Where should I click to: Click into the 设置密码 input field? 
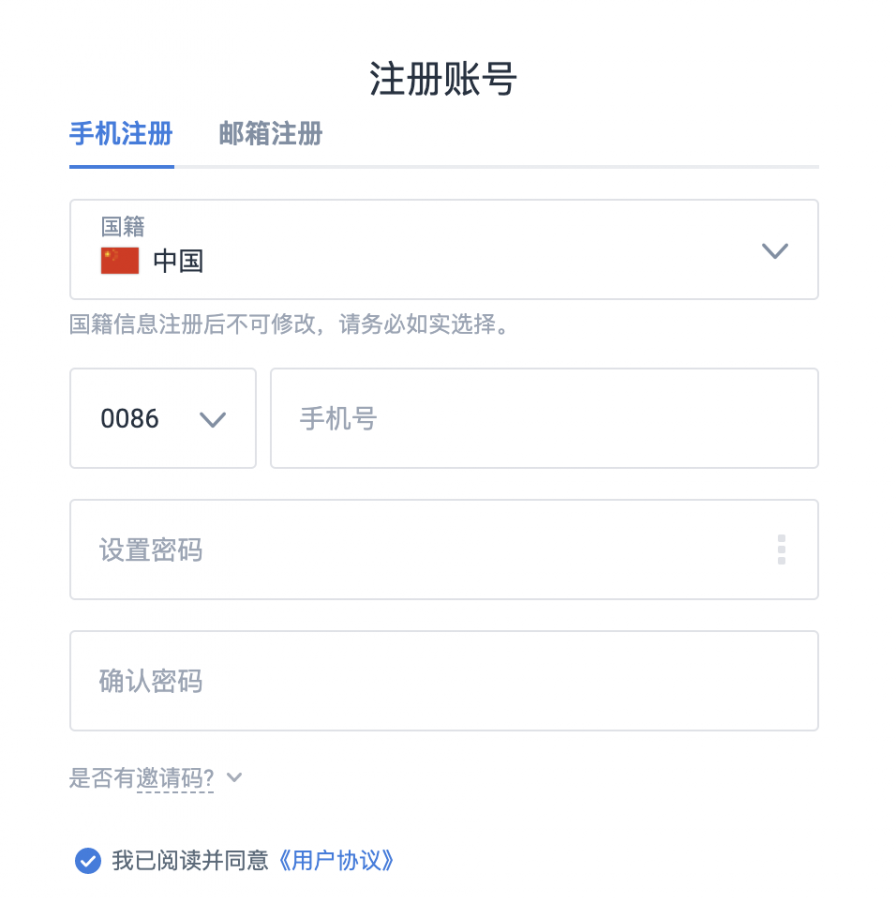420,549
